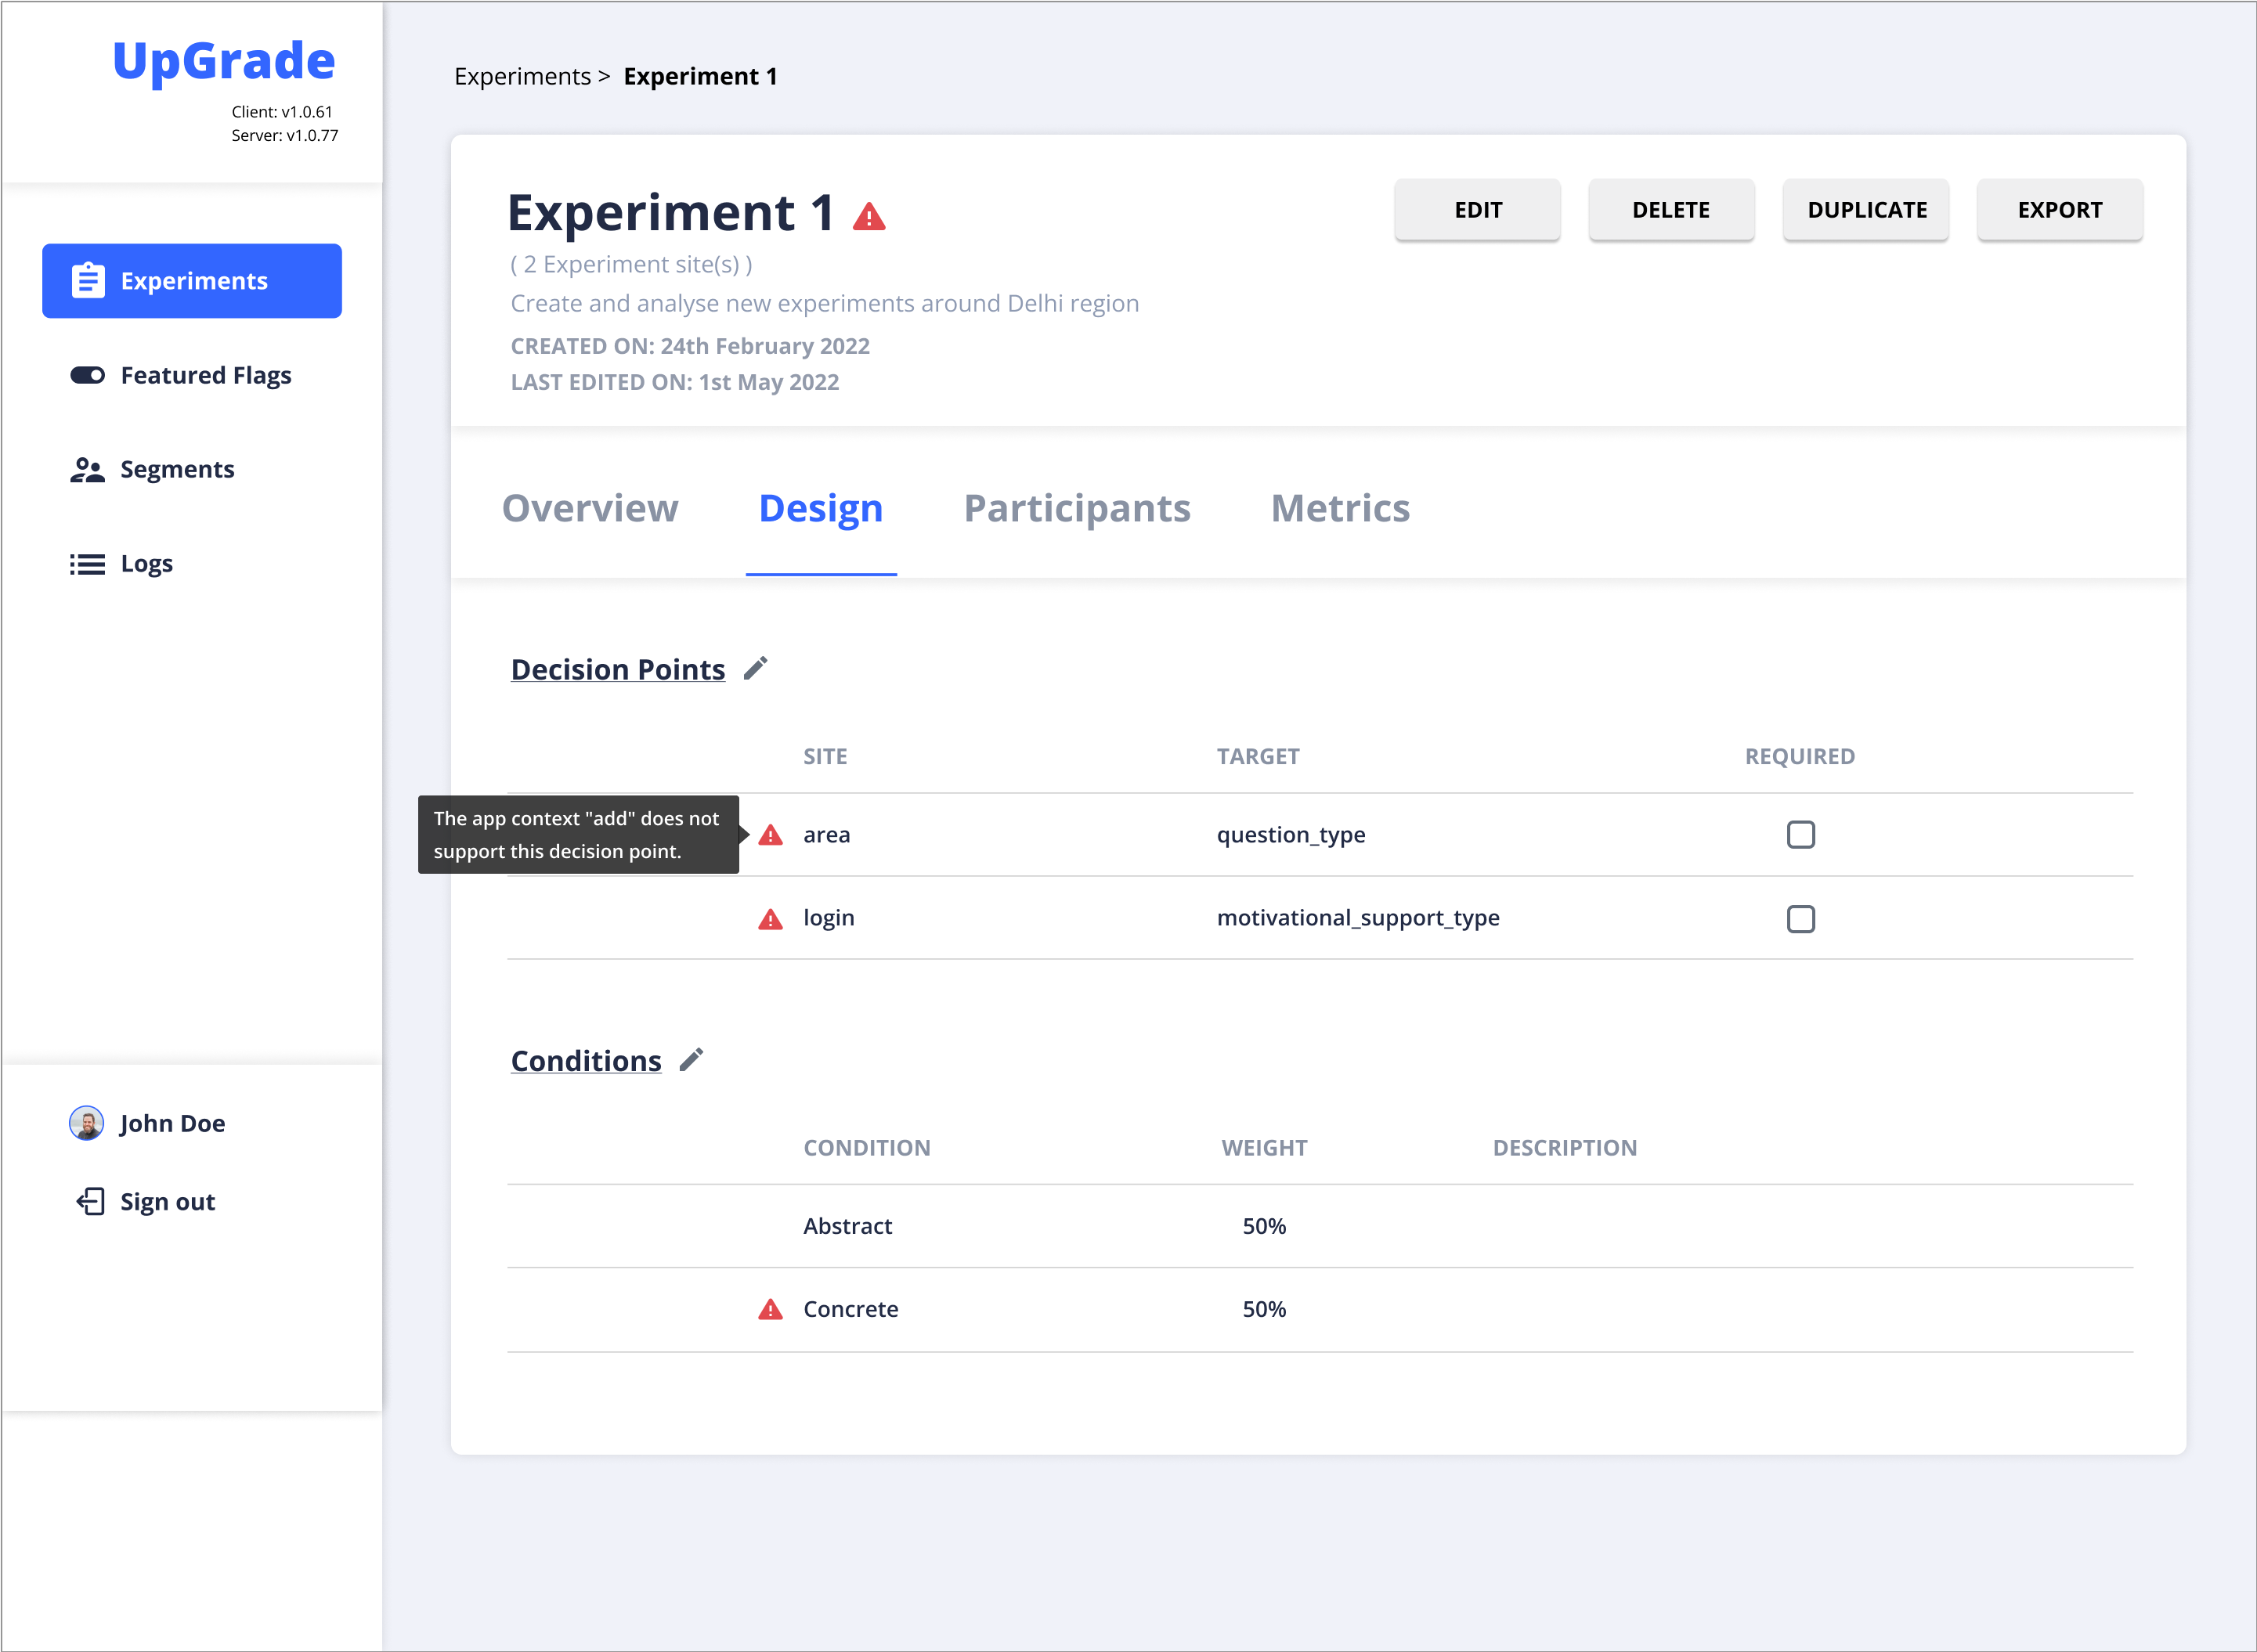Click the sign out door icon

pyautogui.click(x=90, y=1201)
